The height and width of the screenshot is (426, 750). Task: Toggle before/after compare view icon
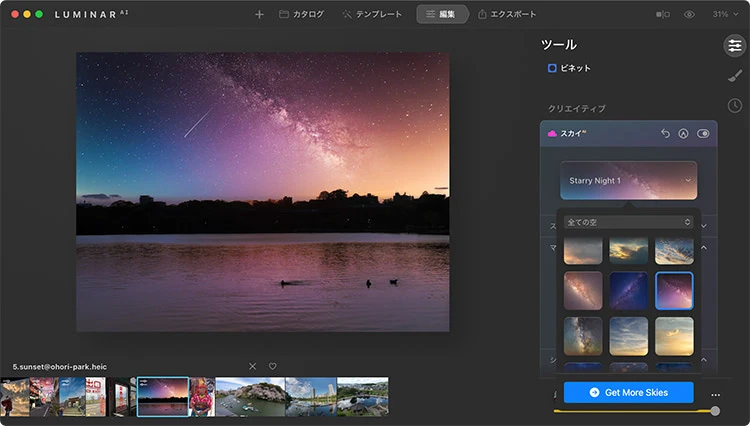click(662, 15)
